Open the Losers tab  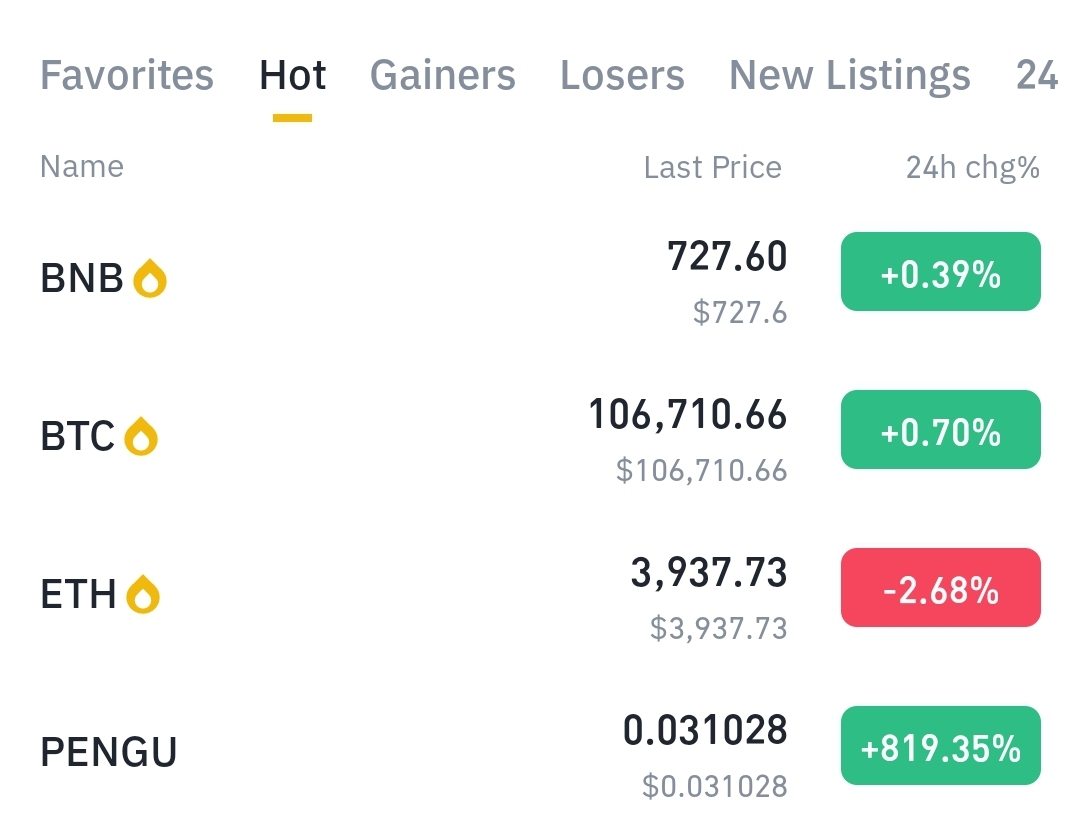pos(623,74)
